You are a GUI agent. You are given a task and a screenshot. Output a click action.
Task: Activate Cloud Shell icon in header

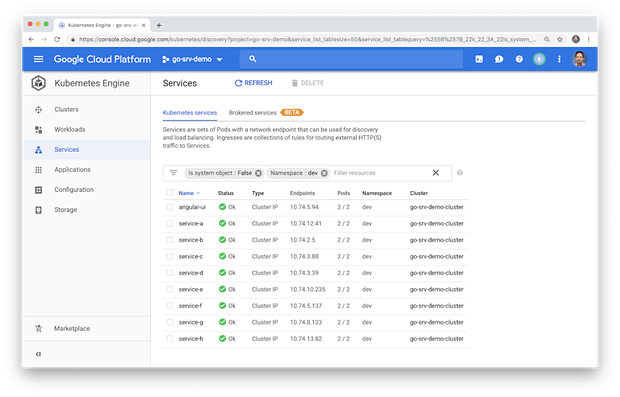[x=479, y=59]
